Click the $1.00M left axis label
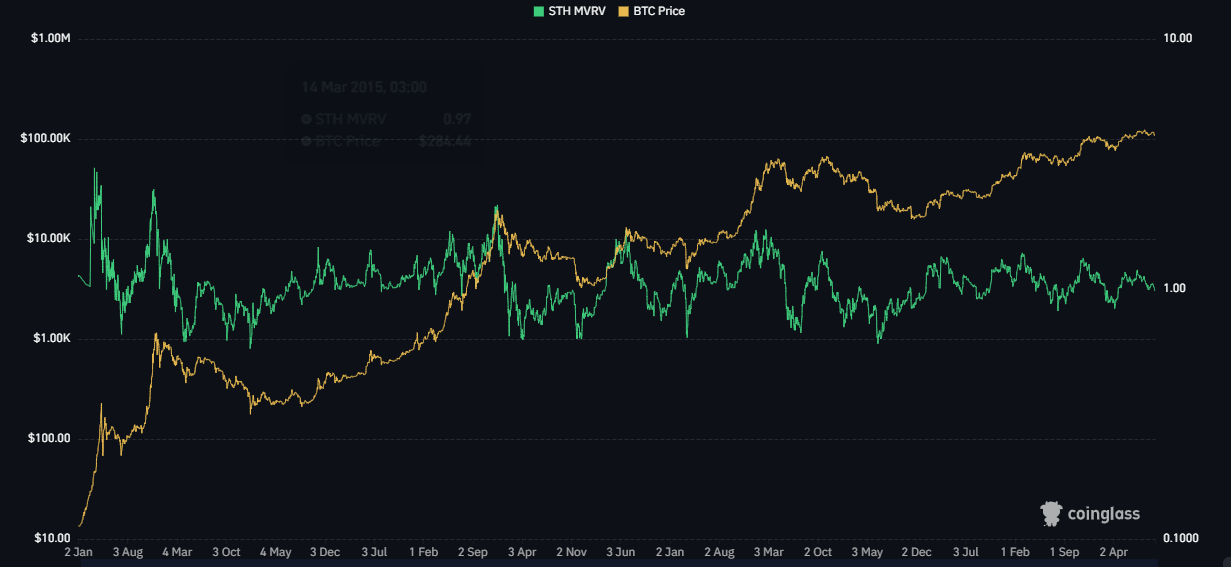 [49, 39]
